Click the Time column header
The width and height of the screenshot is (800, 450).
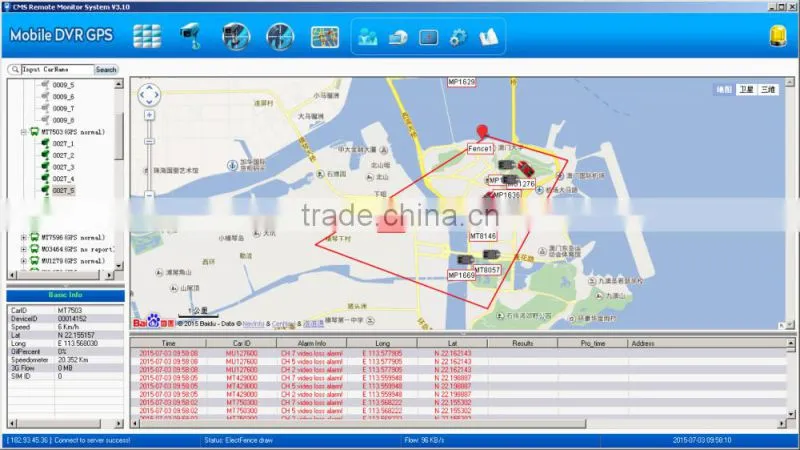point(168,343)
